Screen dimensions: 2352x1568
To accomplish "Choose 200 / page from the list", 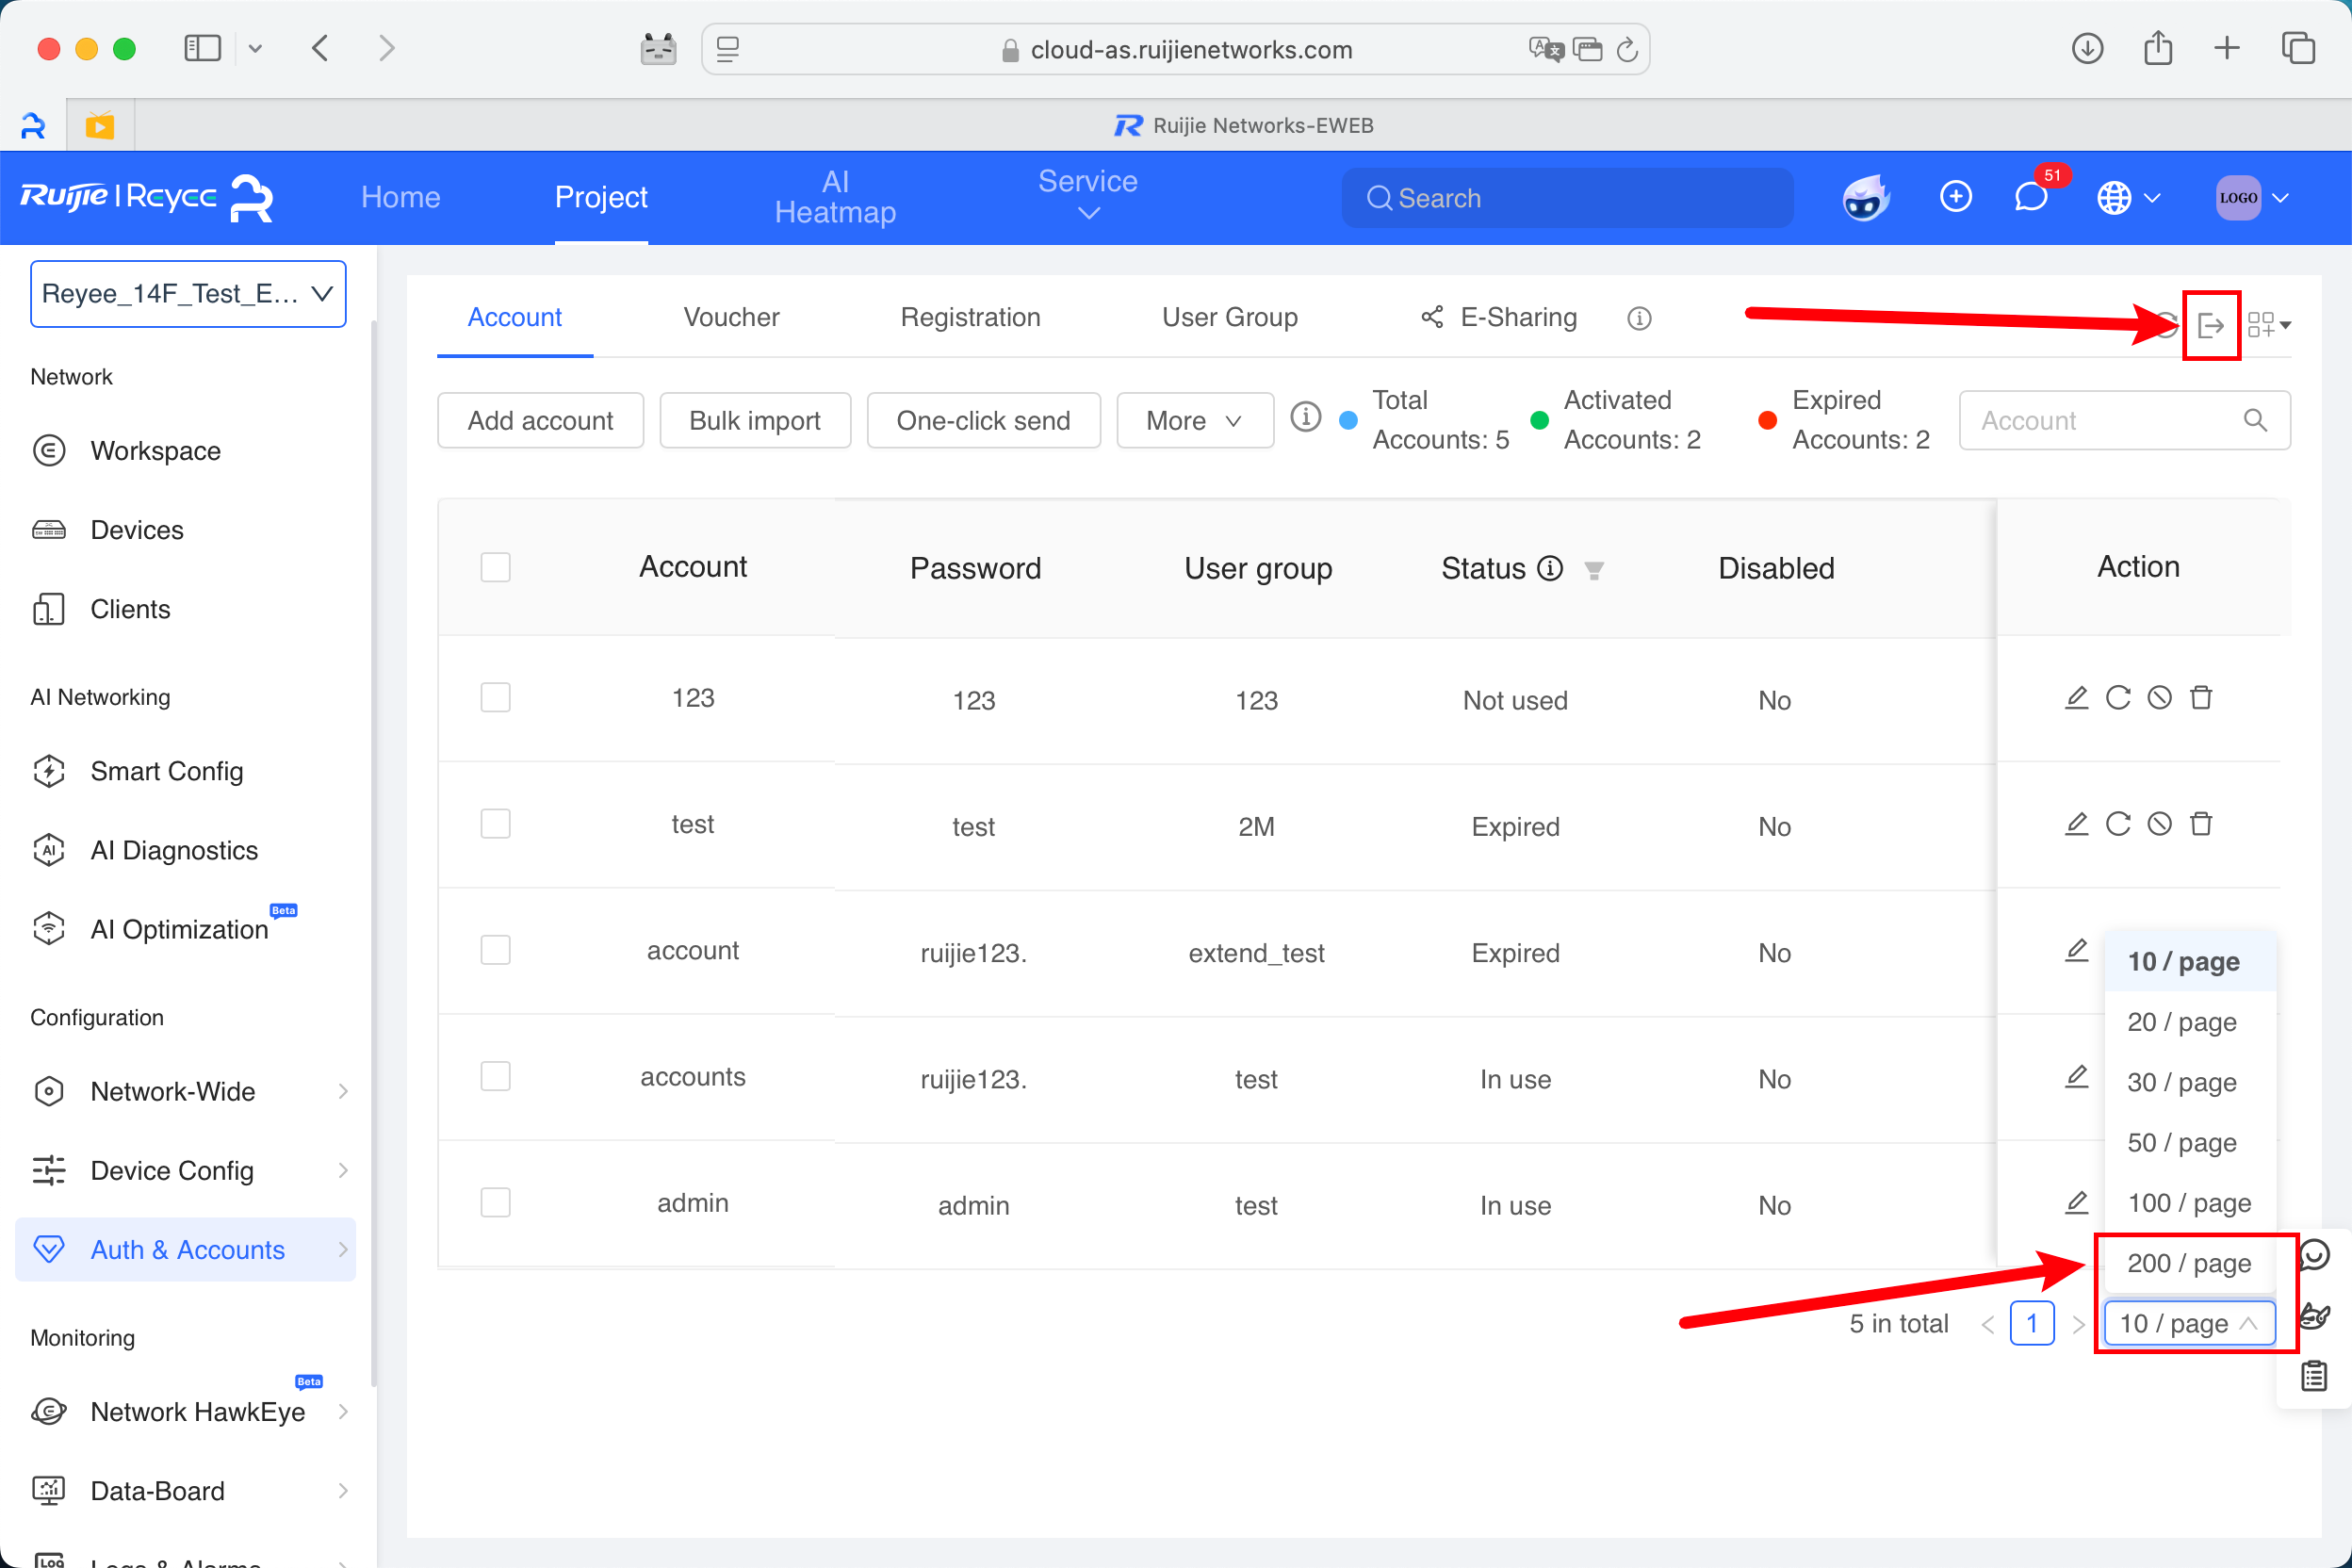I will click(x=2188, y=1263).
